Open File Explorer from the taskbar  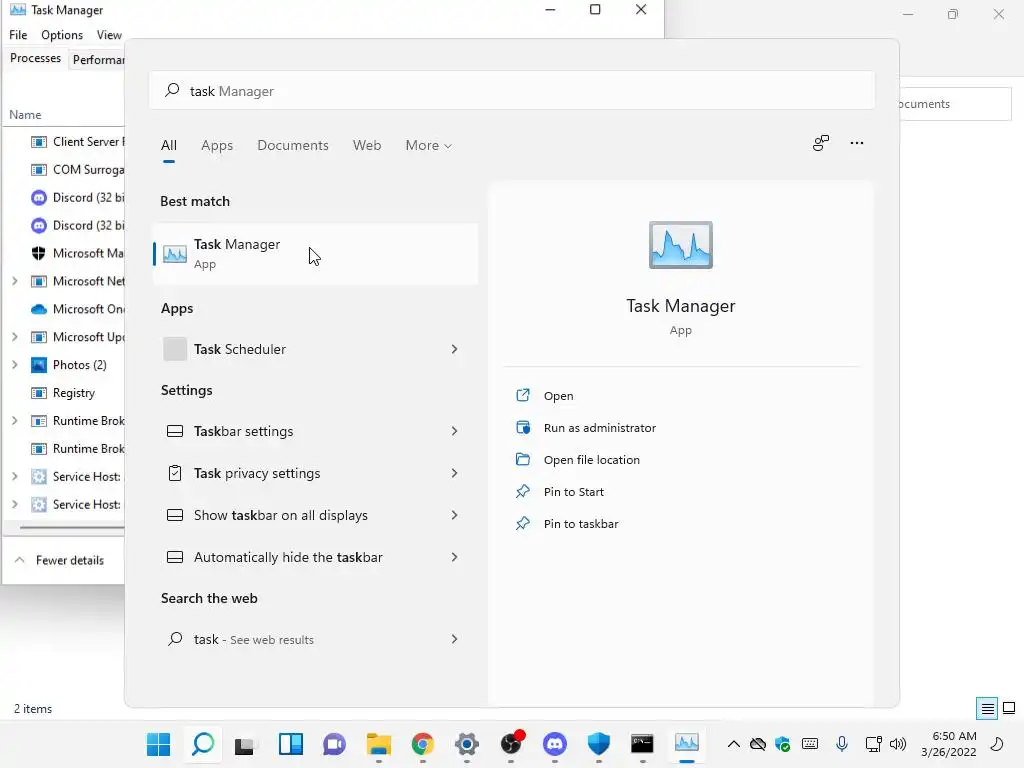tap(378, 744)
